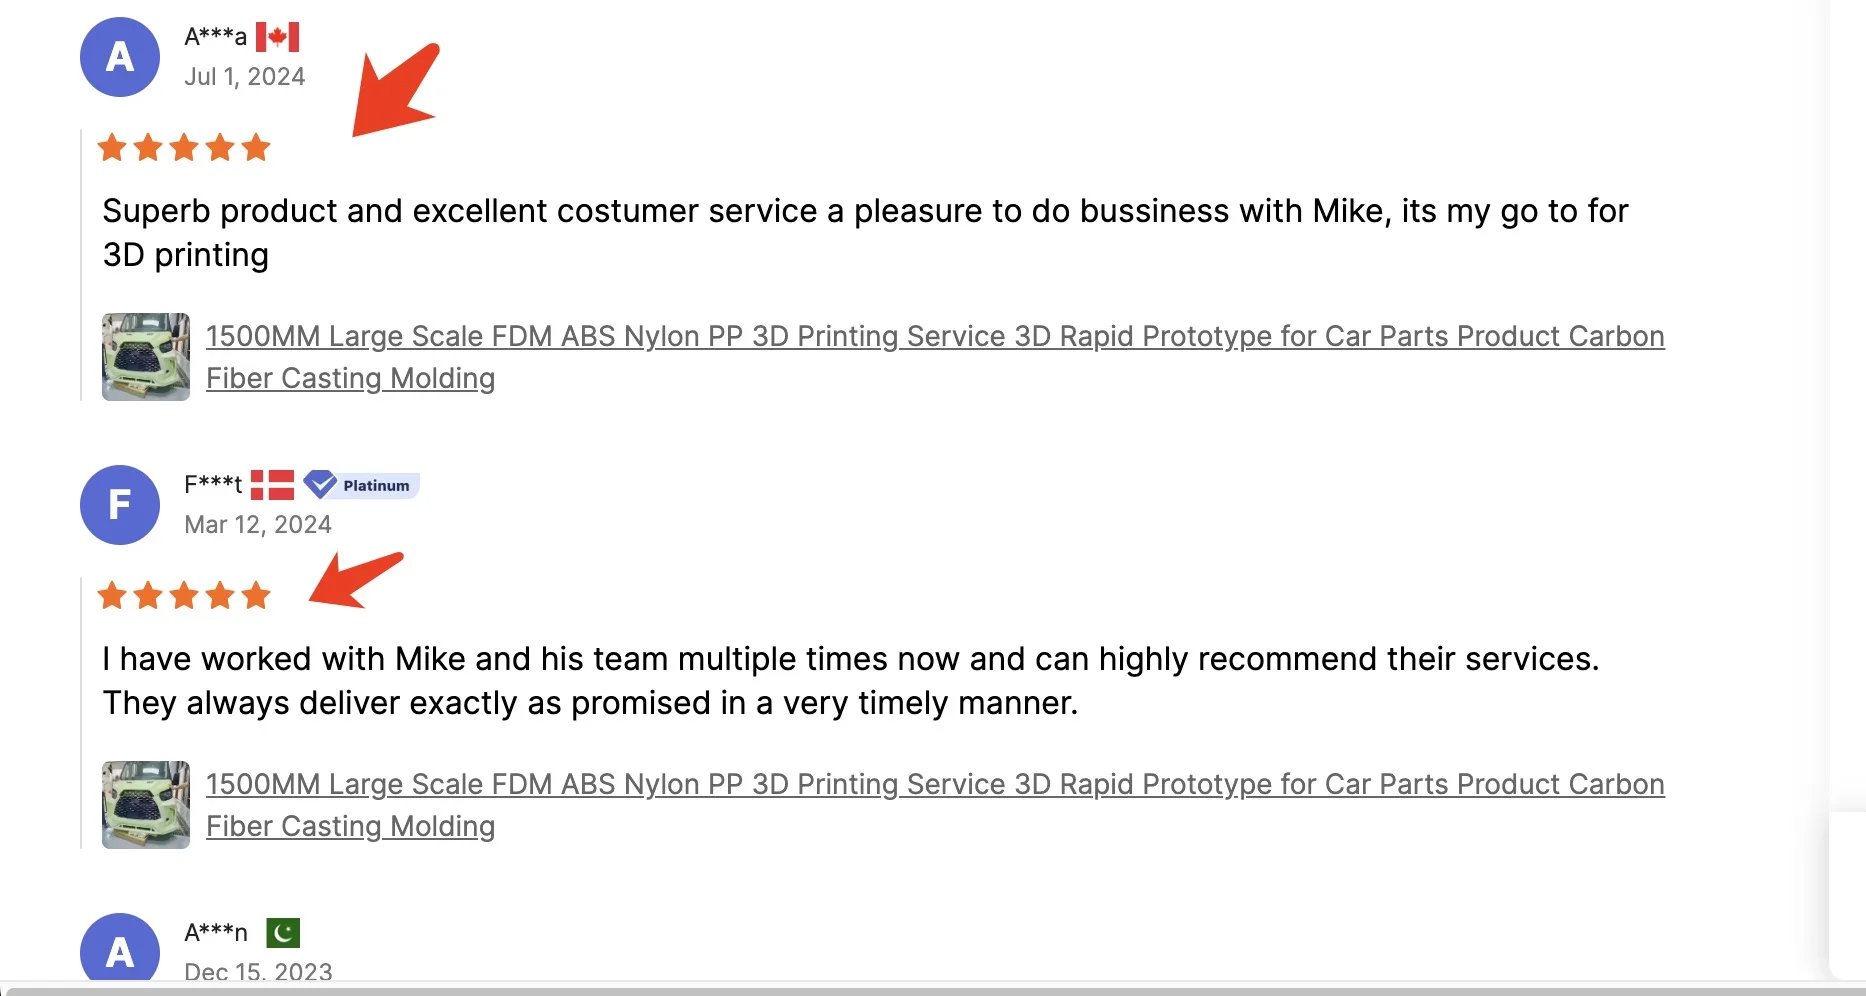
Task: Click reviewer name F***t
Action: pyautogui.click(x=213, y=485)
